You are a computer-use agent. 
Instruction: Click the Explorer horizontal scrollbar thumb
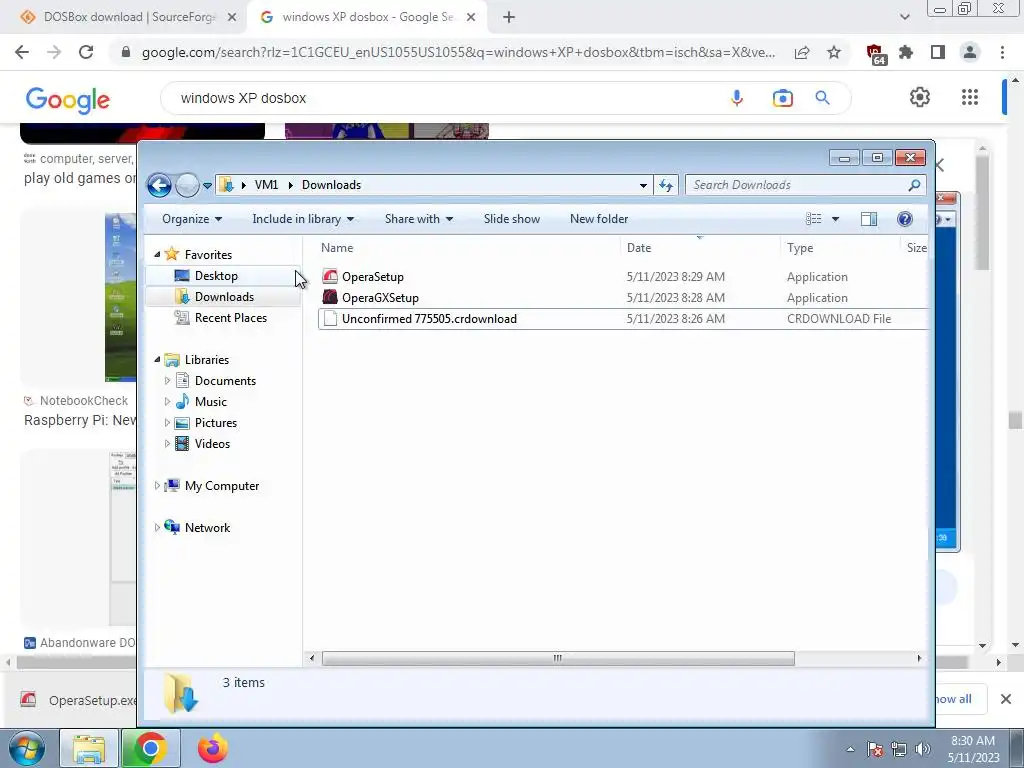tap(558, 658)
